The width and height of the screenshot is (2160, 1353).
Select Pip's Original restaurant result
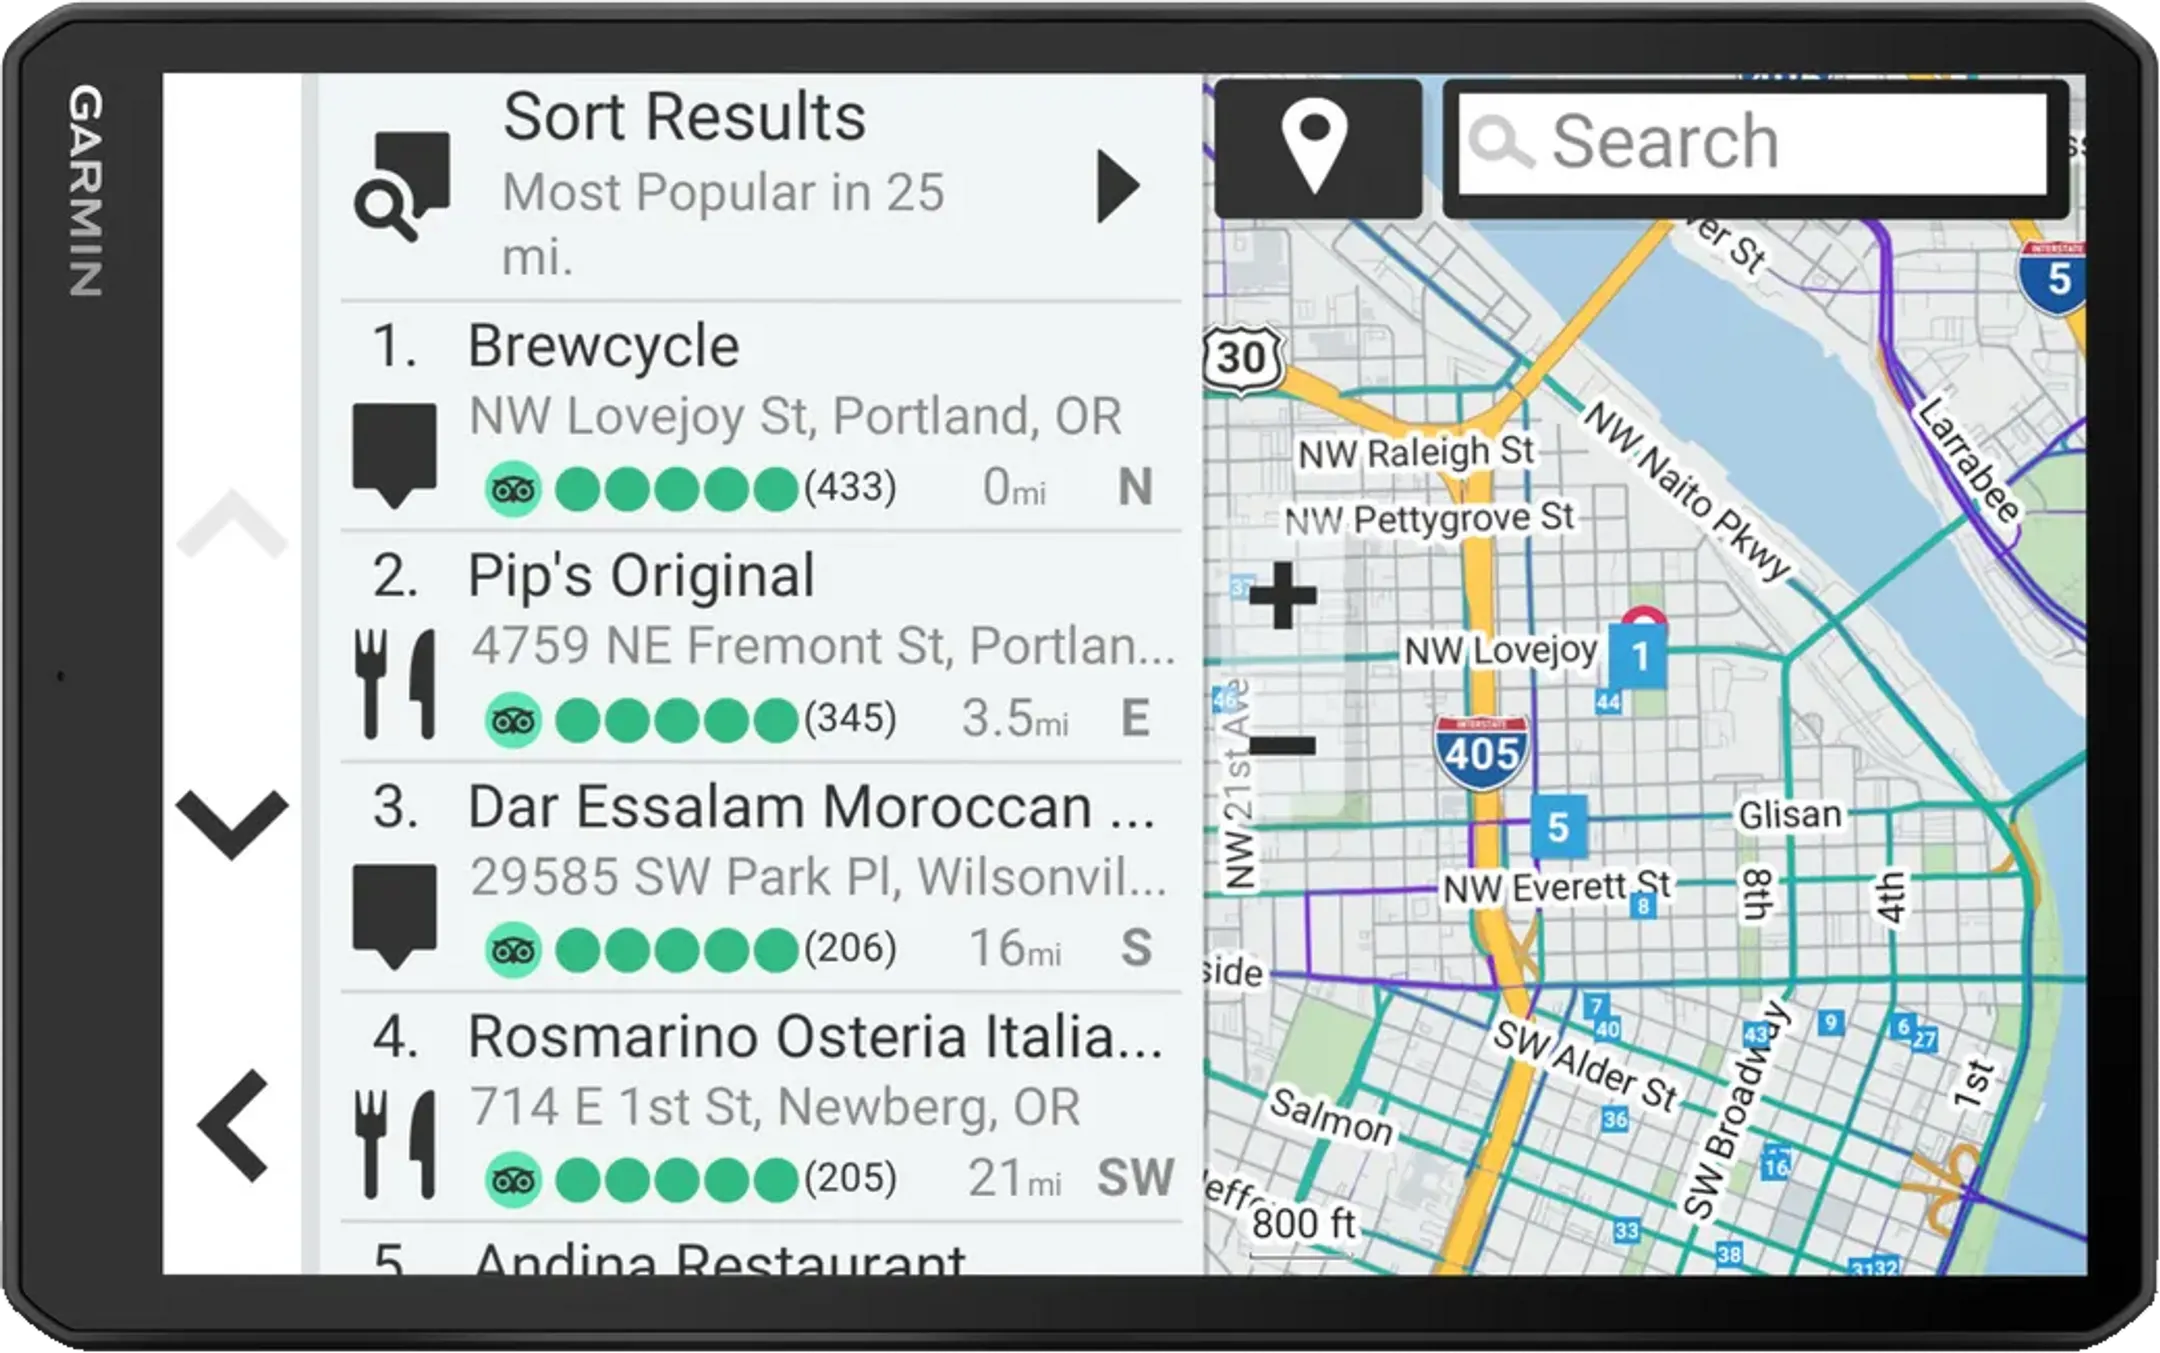click(760, 647)
